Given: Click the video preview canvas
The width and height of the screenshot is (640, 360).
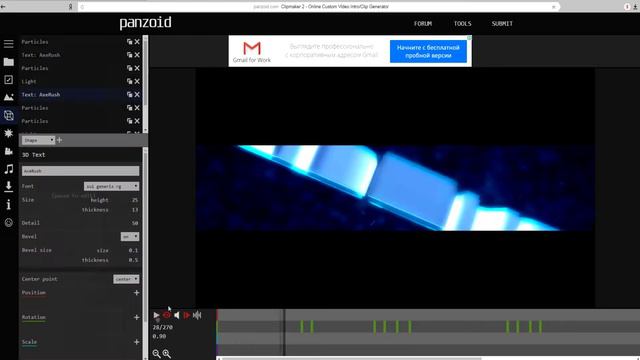Looking at the screenshot, I should pyautogui.click(x=395, y=188).
